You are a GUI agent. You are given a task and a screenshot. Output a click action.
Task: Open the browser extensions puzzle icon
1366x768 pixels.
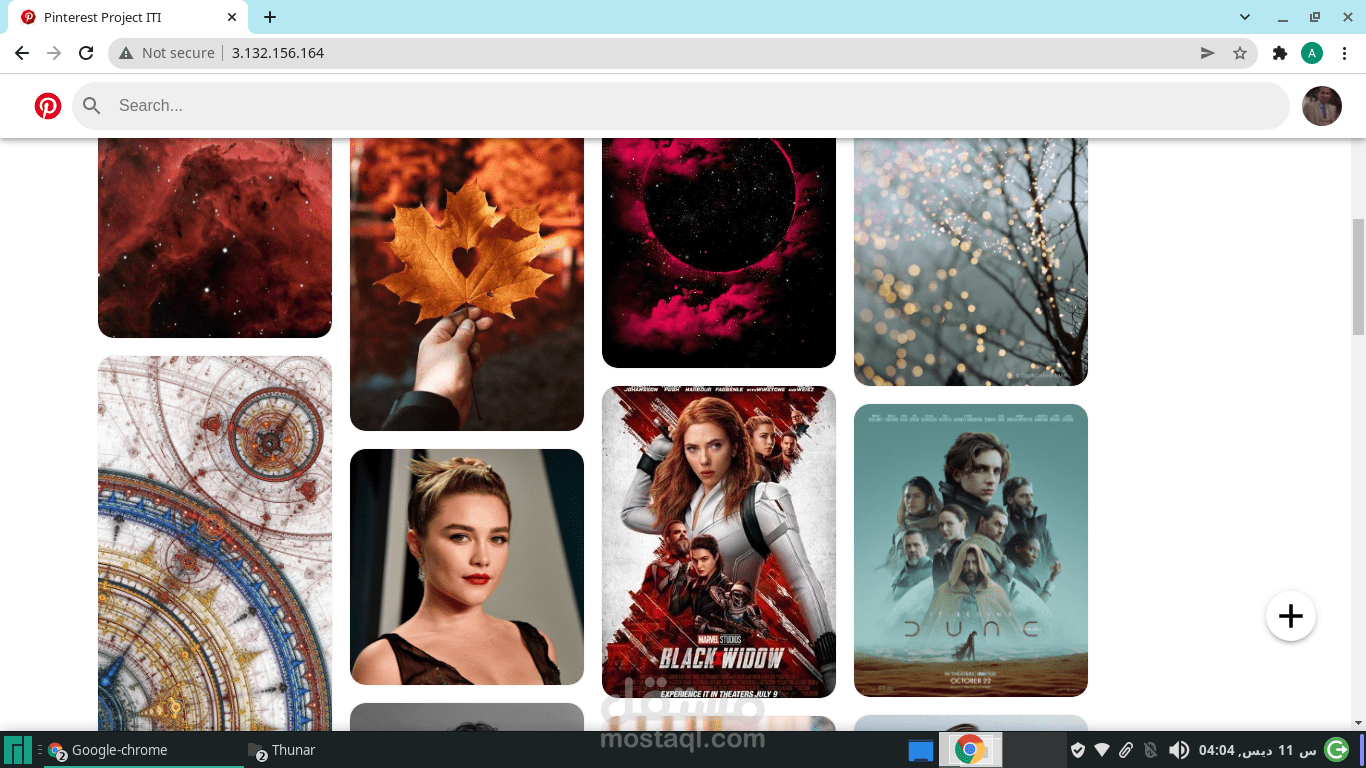[x=1279, y=52]
